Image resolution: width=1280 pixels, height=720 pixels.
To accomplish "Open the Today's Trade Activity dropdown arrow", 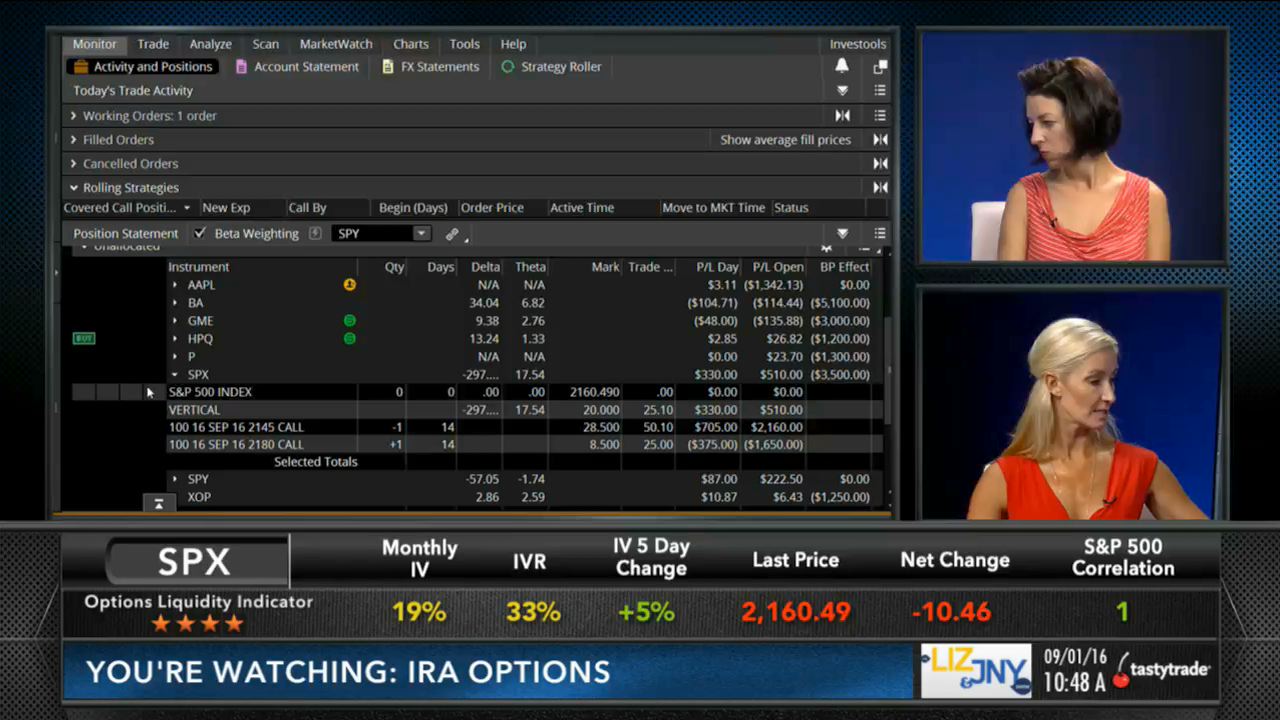I will 843,91.
